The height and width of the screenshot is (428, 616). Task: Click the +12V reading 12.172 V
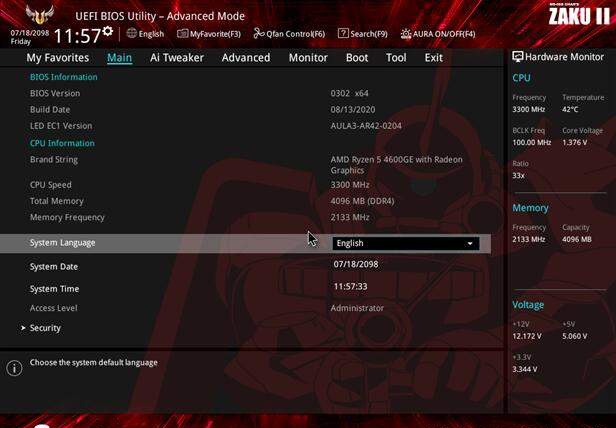526,336
